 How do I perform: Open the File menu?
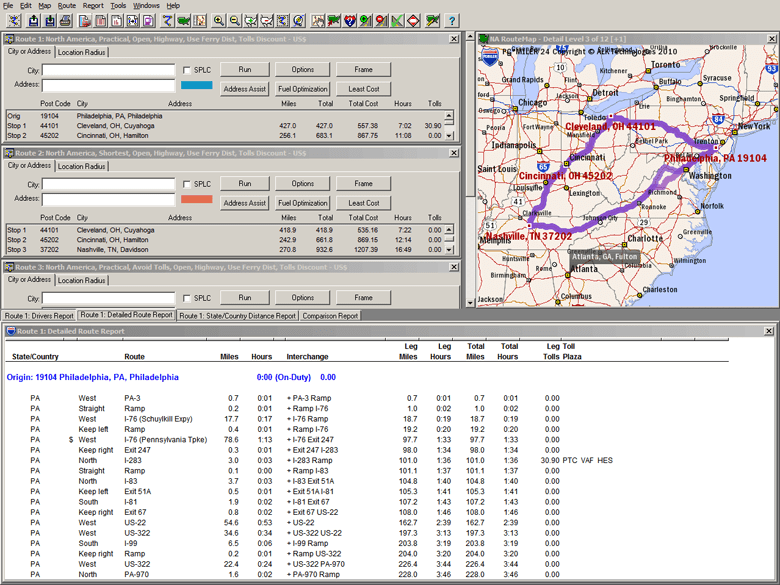coord(8,5)
